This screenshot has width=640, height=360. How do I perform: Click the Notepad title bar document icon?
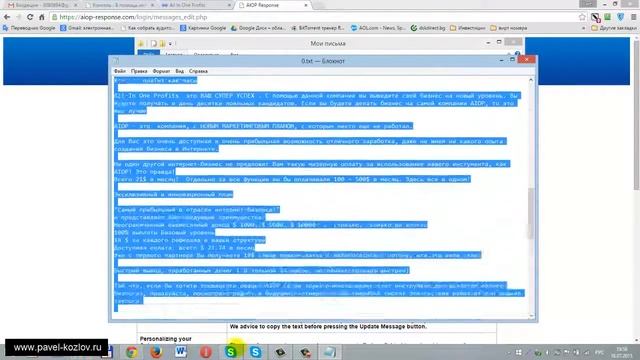[116, 61]
